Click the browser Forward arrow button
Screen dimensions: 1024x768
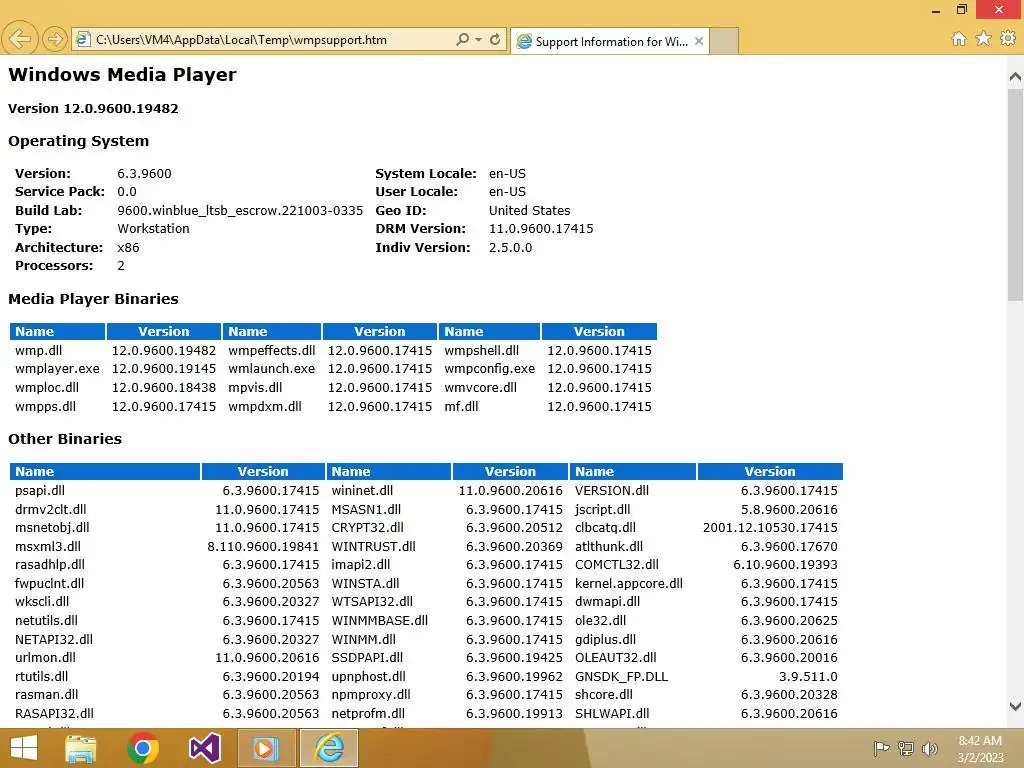click(55, 39)
